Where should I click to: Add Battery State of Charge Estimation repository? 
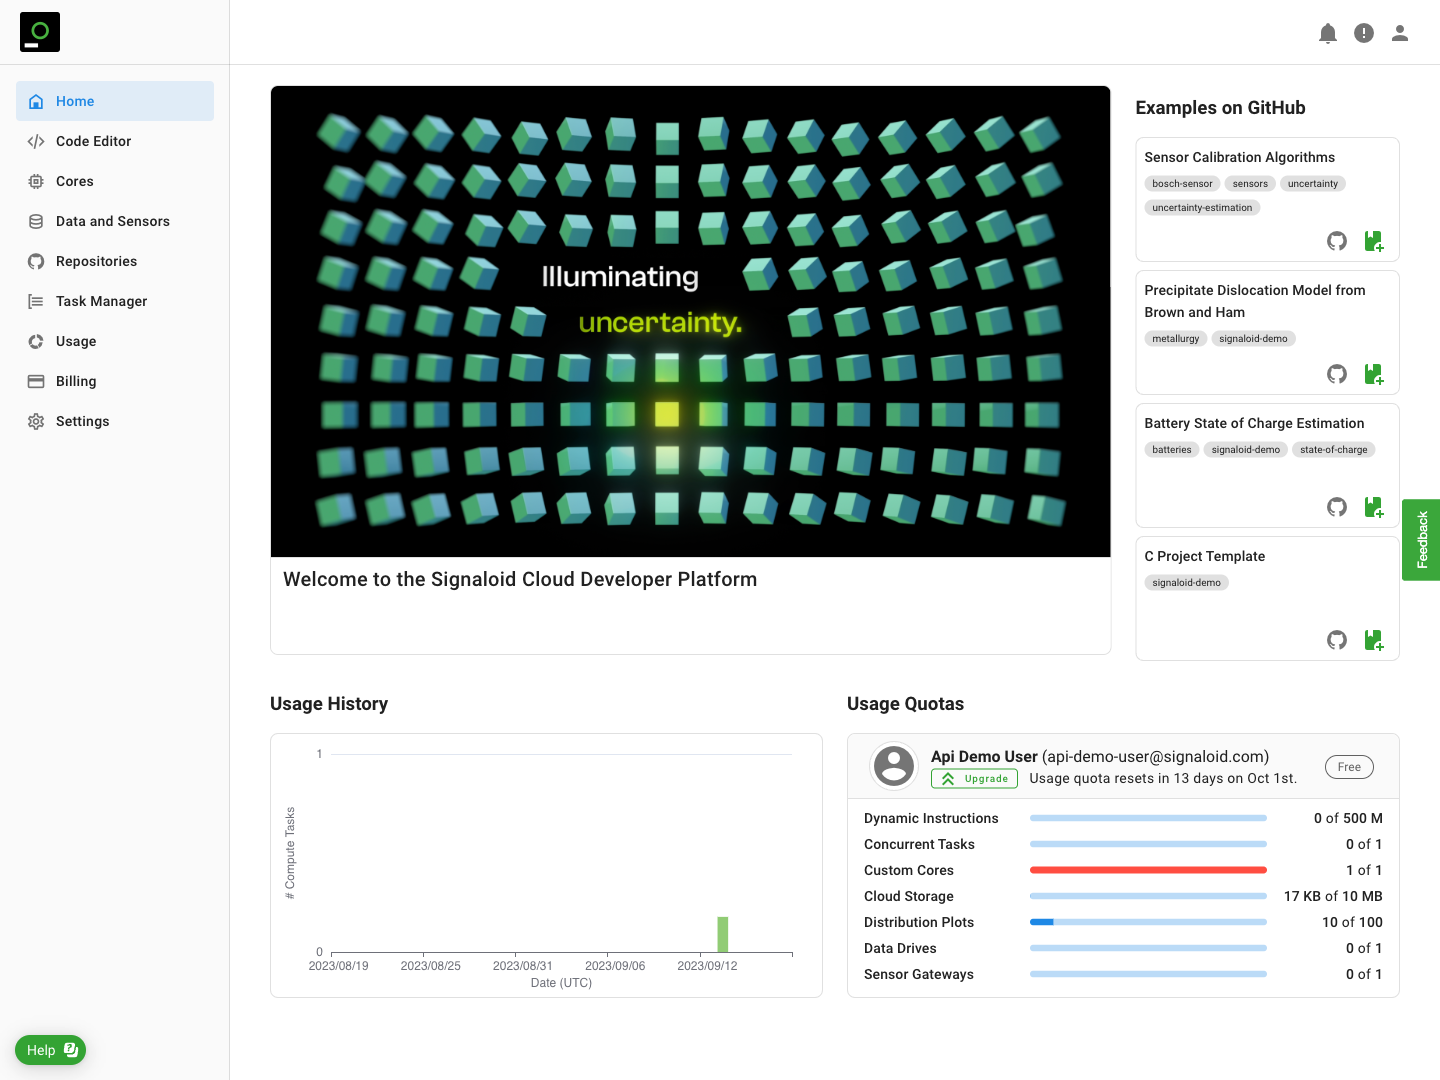click(x=1374, y=507)
